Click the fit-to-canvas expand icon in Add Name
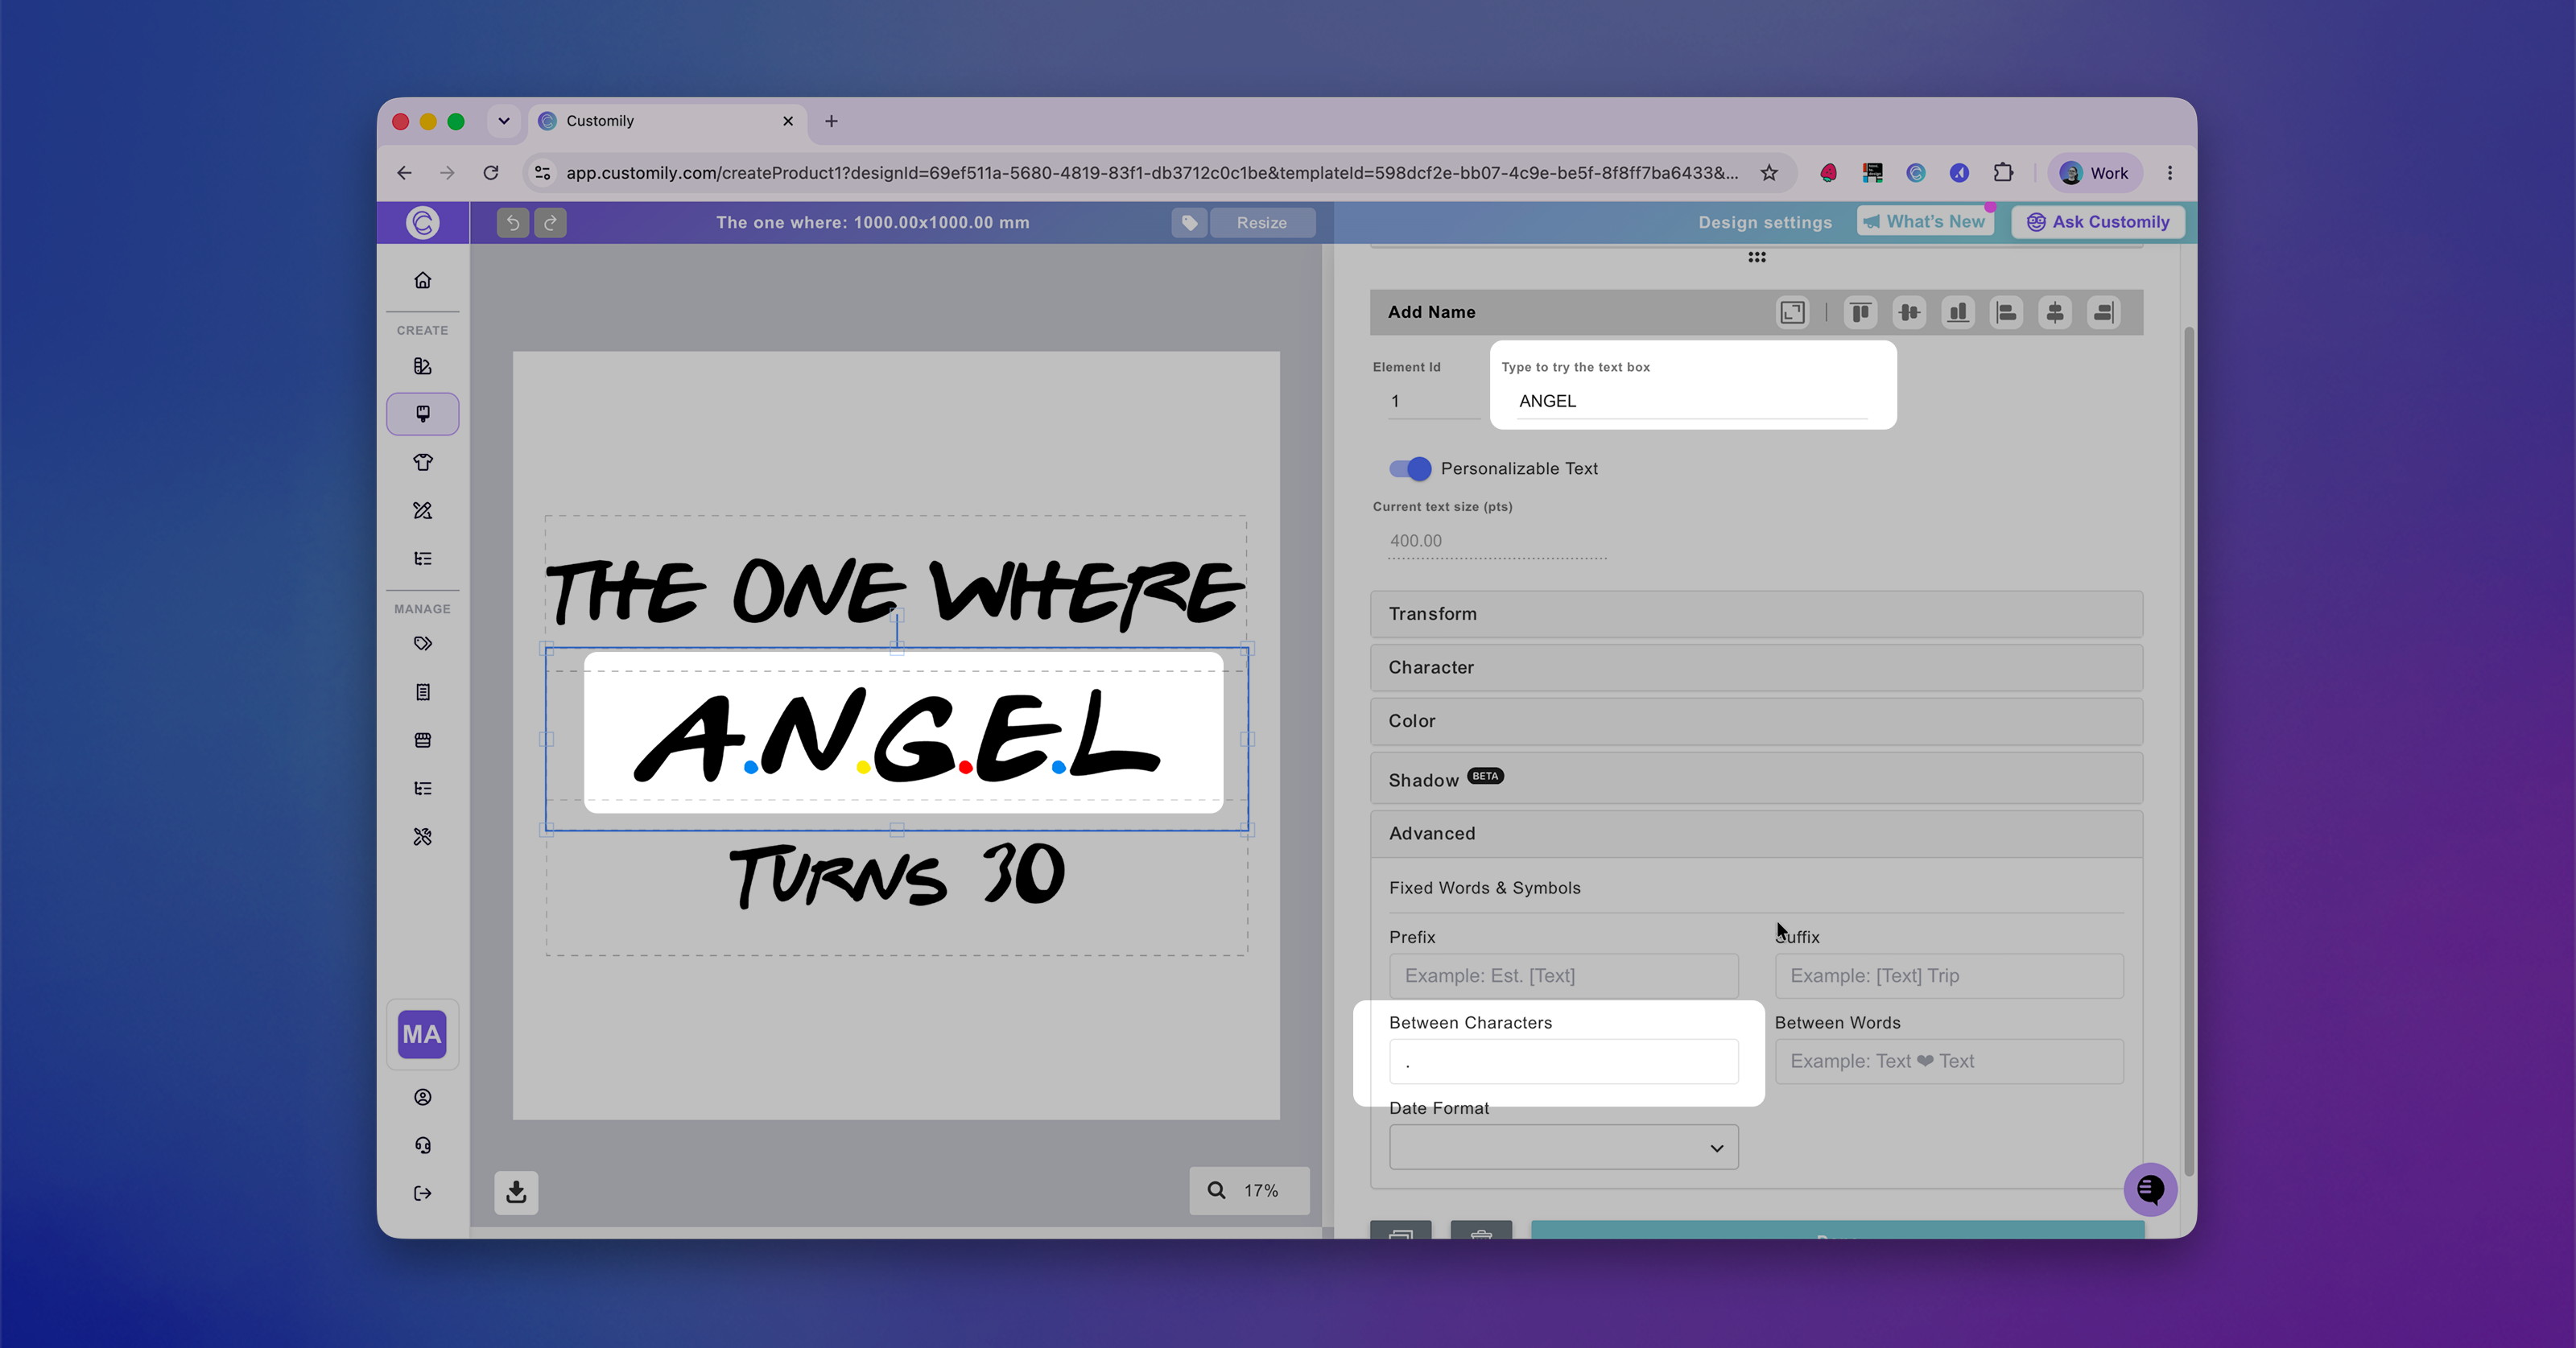 click(x=1792, y=313)
